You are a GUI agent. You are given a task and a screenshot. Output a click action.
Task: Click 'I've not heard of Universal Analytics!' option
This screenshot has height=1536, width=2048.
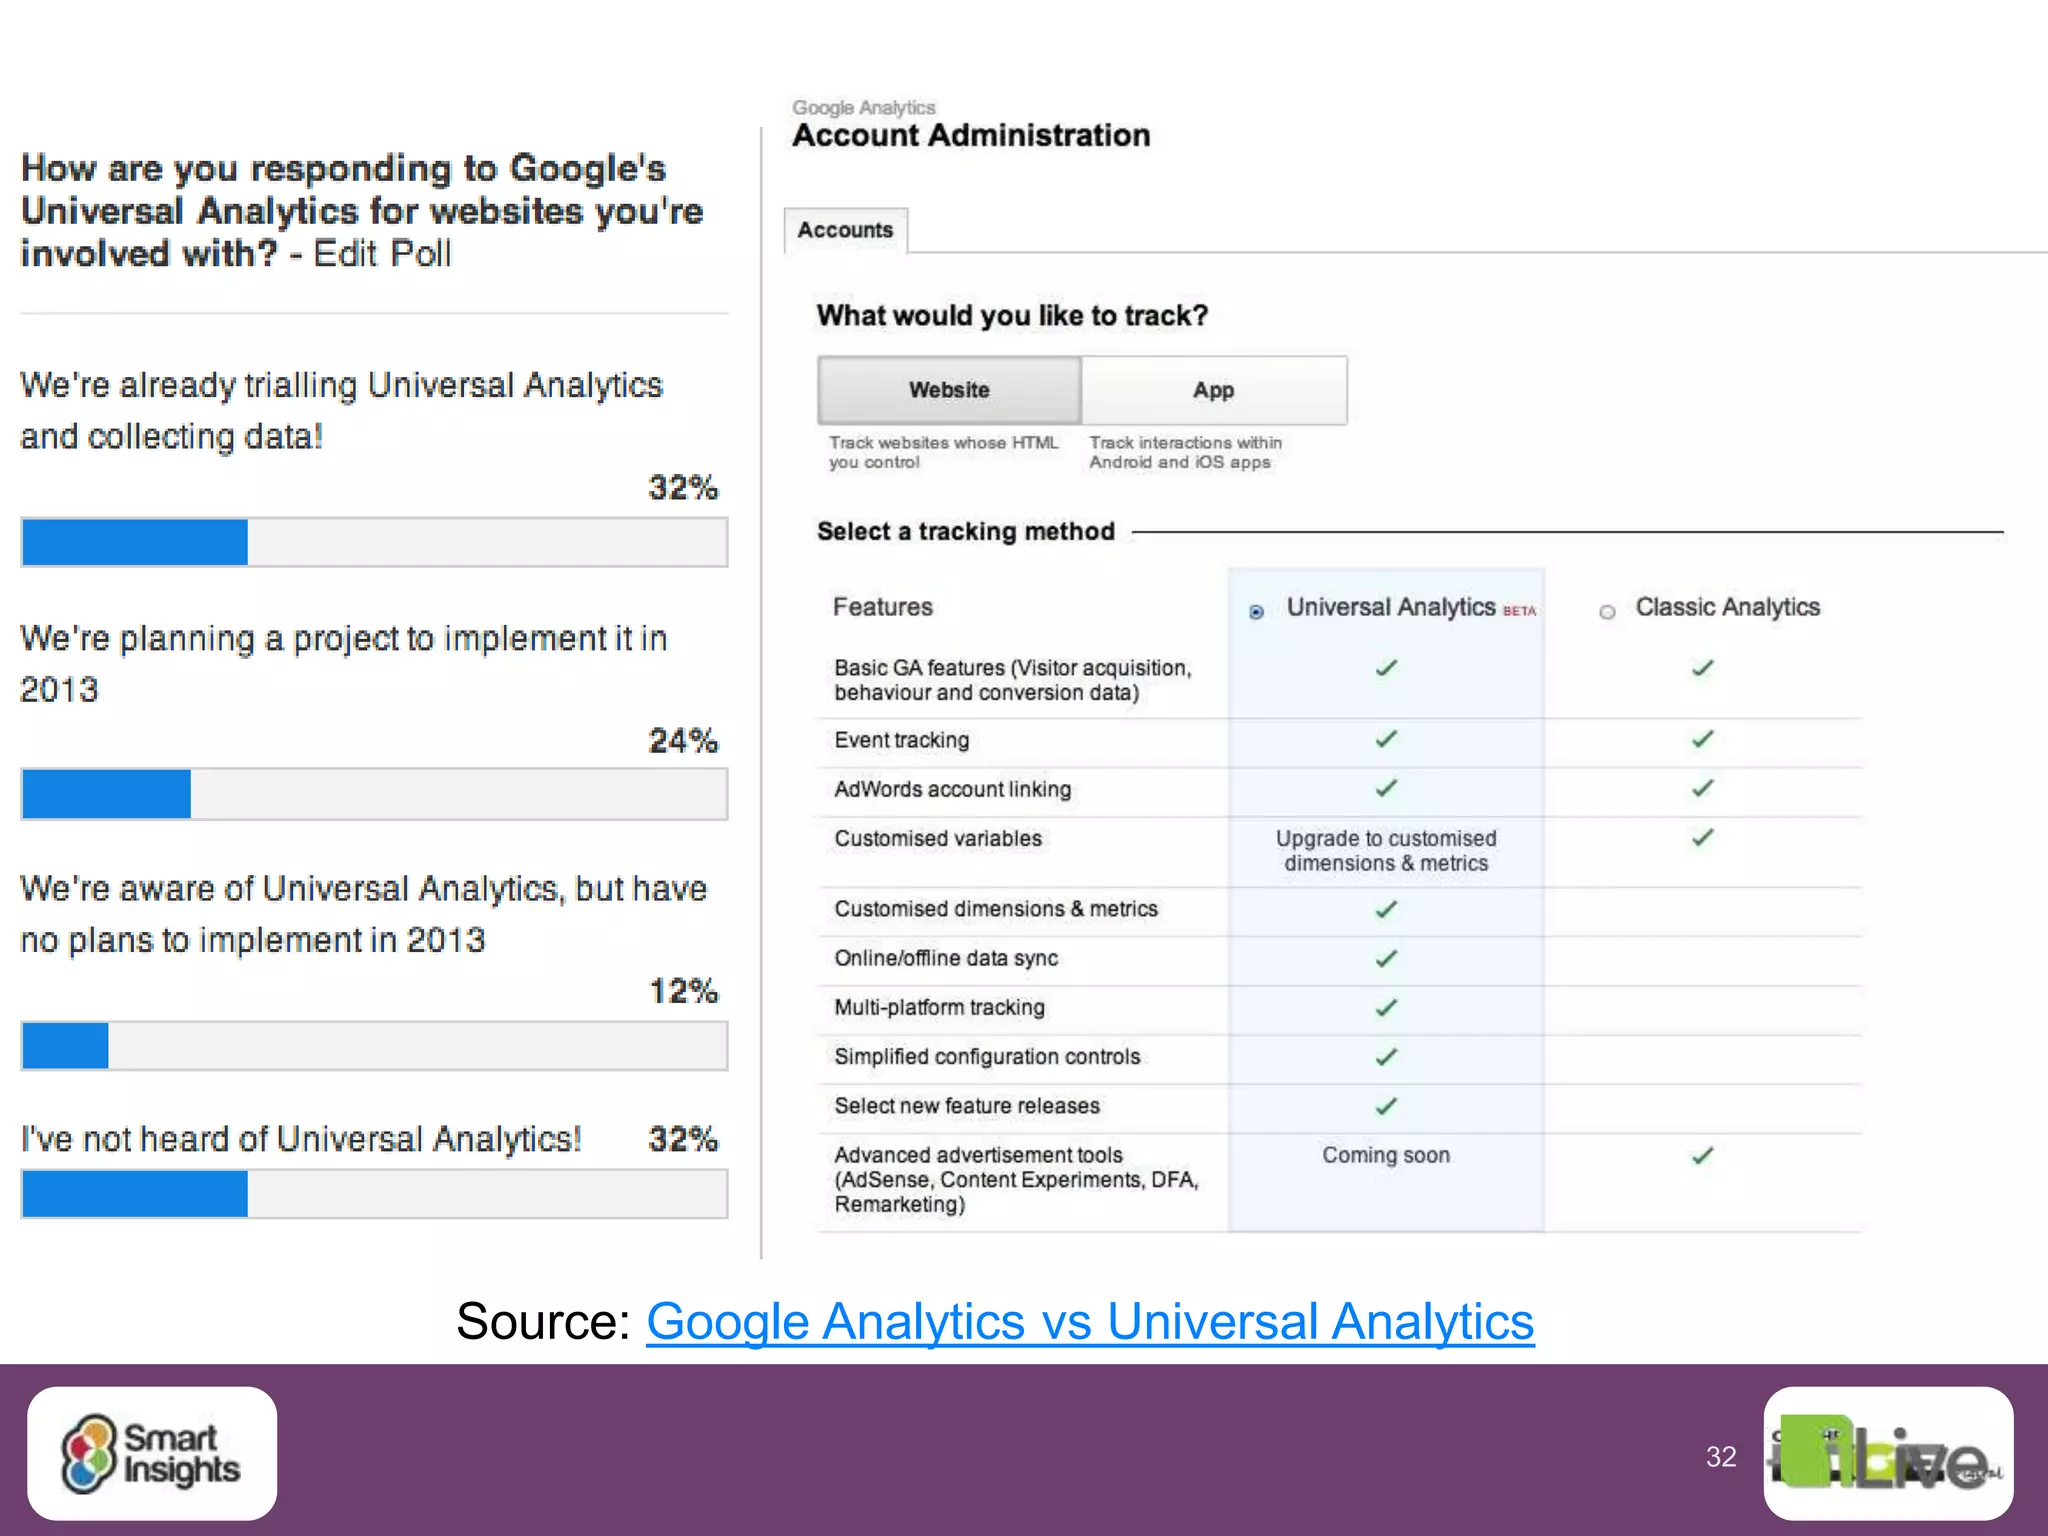(x=301, y=1139)
